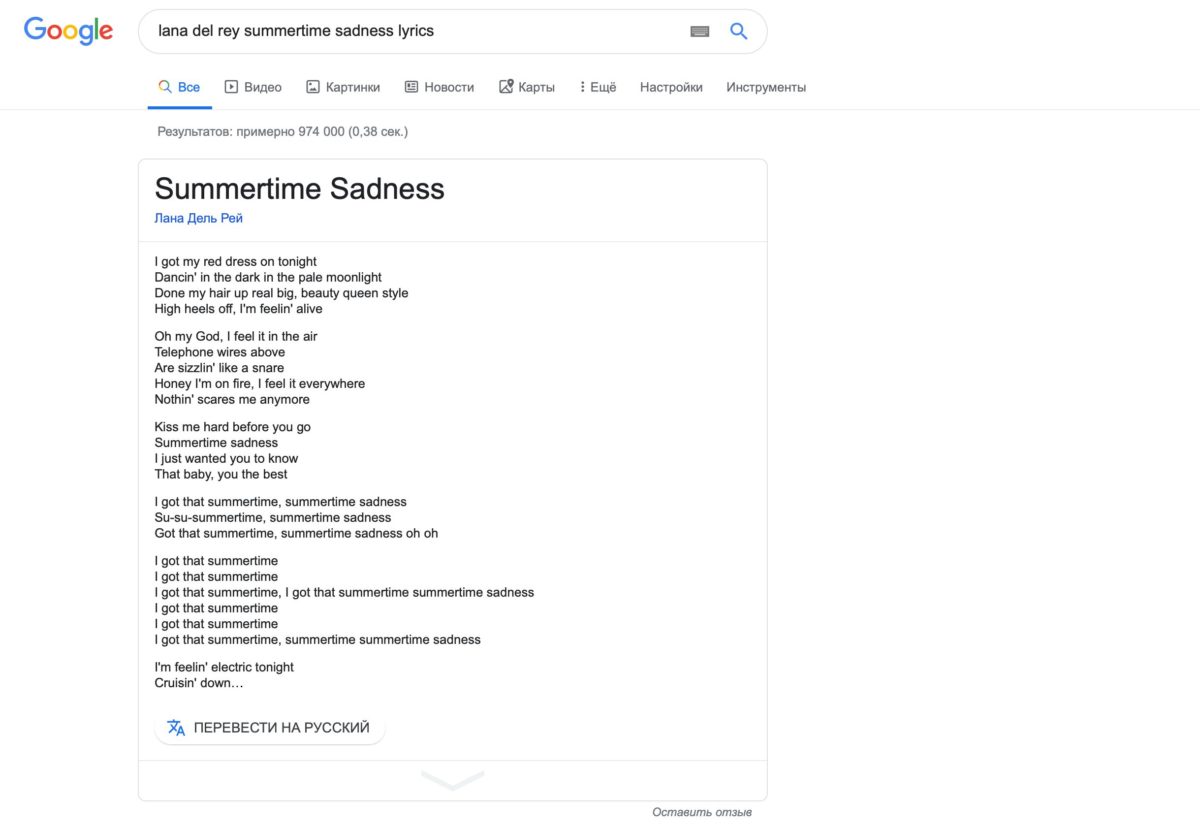
Task: Click the blue magnifier search button
Action: click(x=739, y=31)
